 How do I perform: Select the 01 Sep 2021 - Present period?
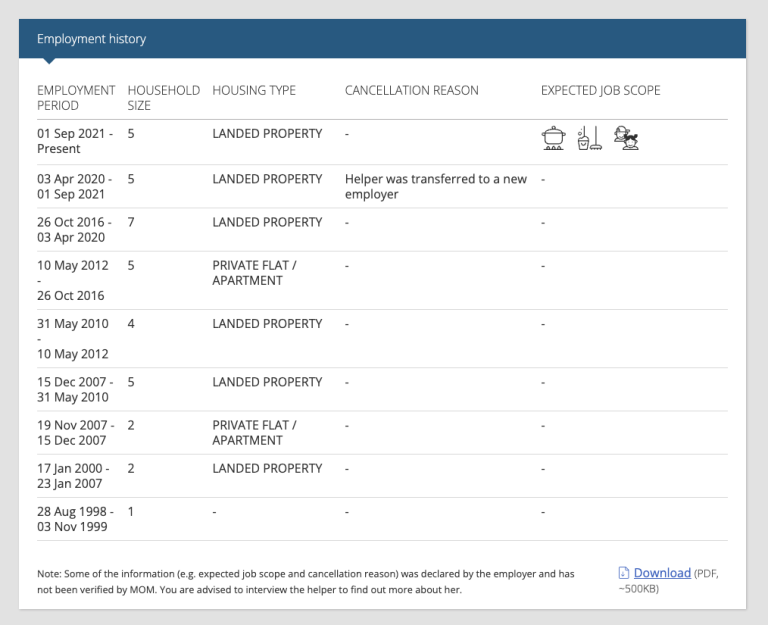pyautogui.click(x=75, y=141)
